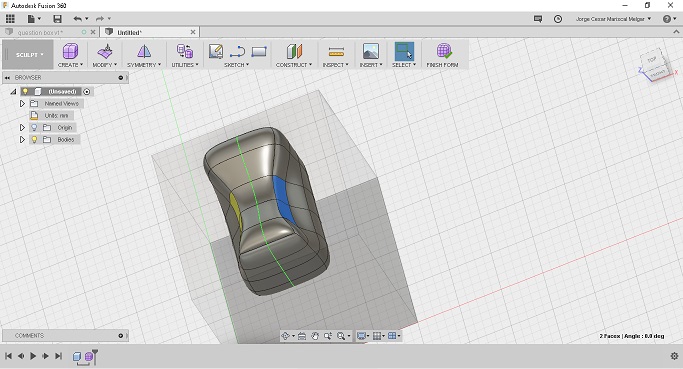683x369 pixels.
Task: Undo the last action
Action: (x=78, y=19)
